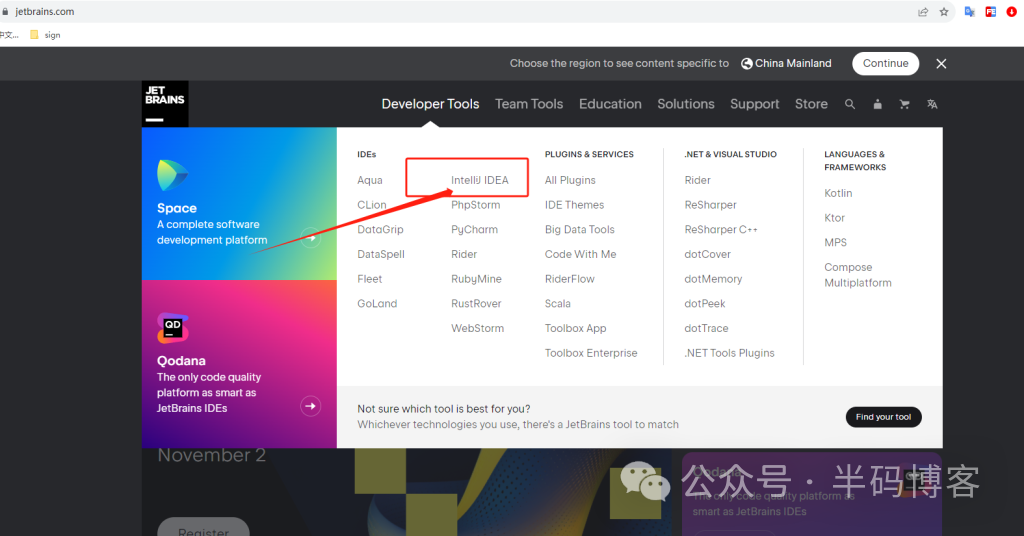This screenshot has width=1024, height=536.
Task: Click the red download extension icon
Action: 1012,12
